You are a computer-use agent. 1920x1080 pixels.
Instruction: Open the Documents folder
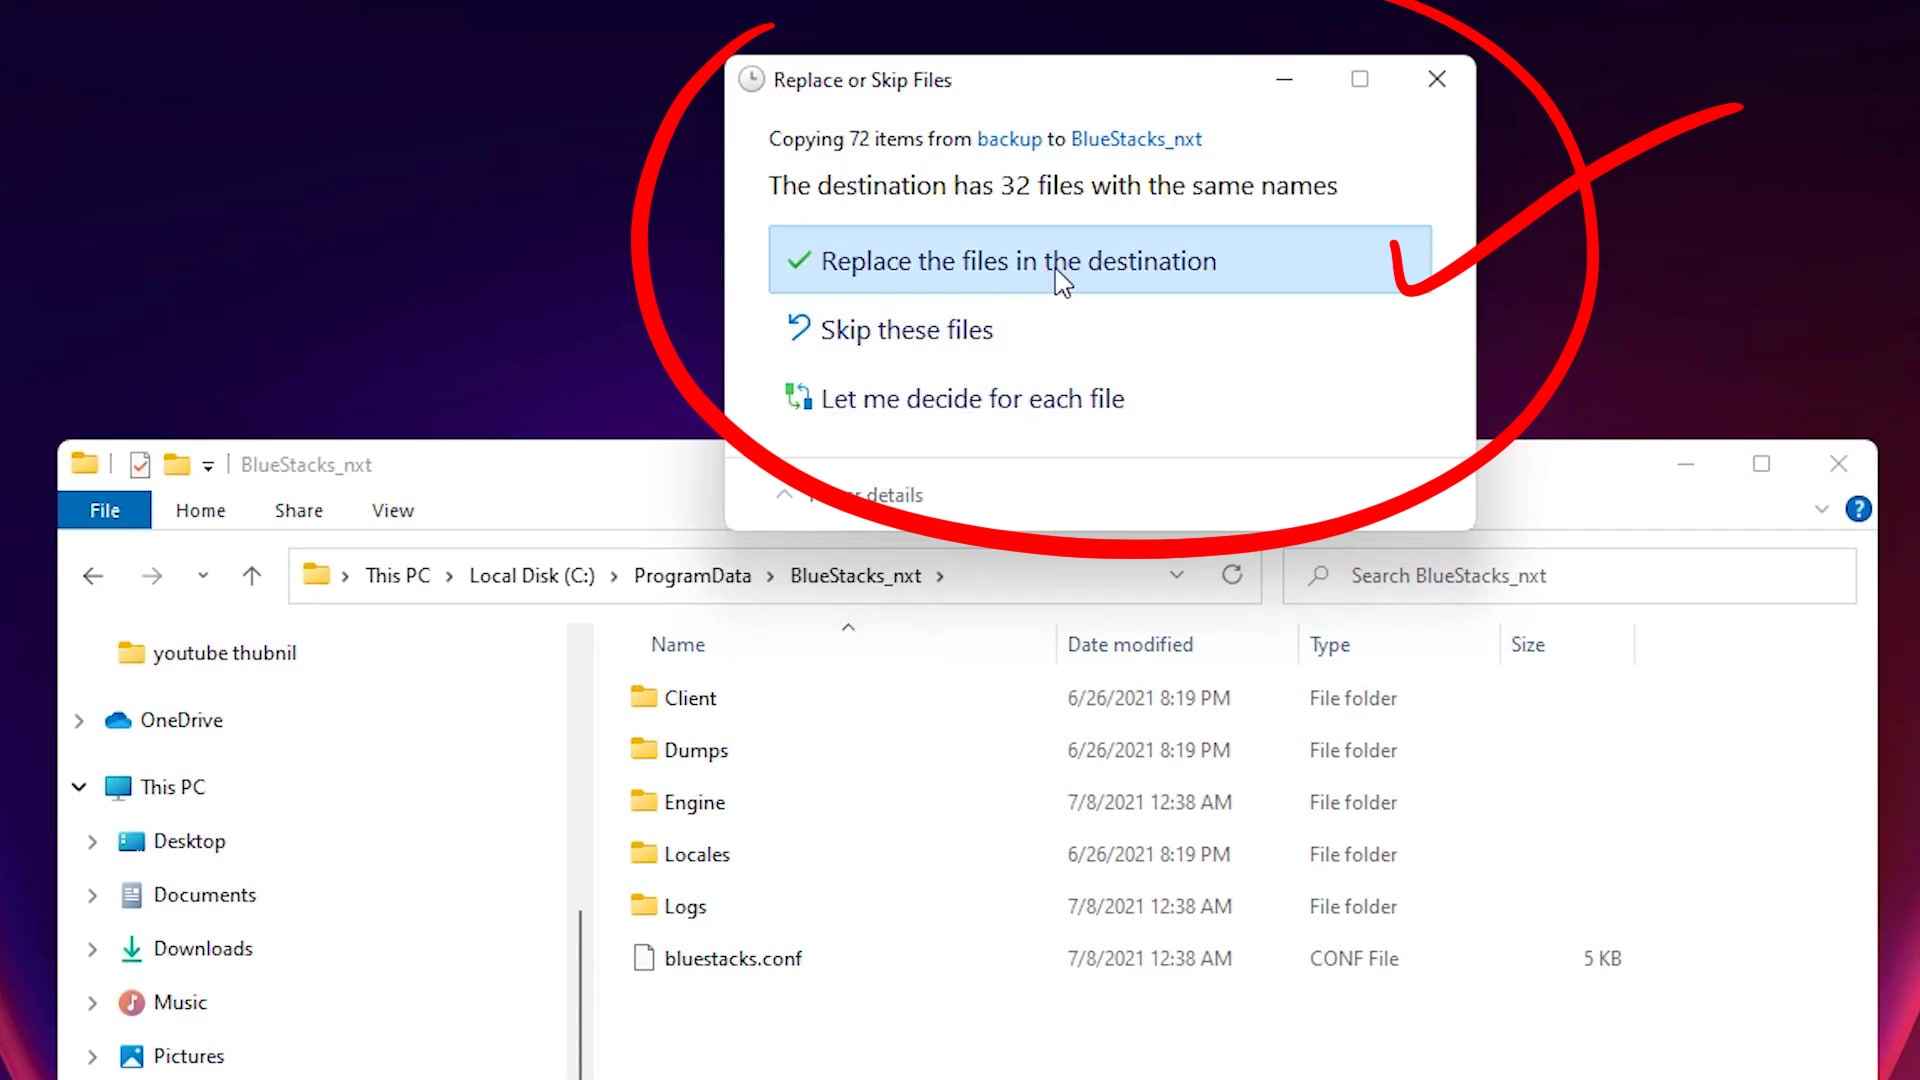coord(204,894)
